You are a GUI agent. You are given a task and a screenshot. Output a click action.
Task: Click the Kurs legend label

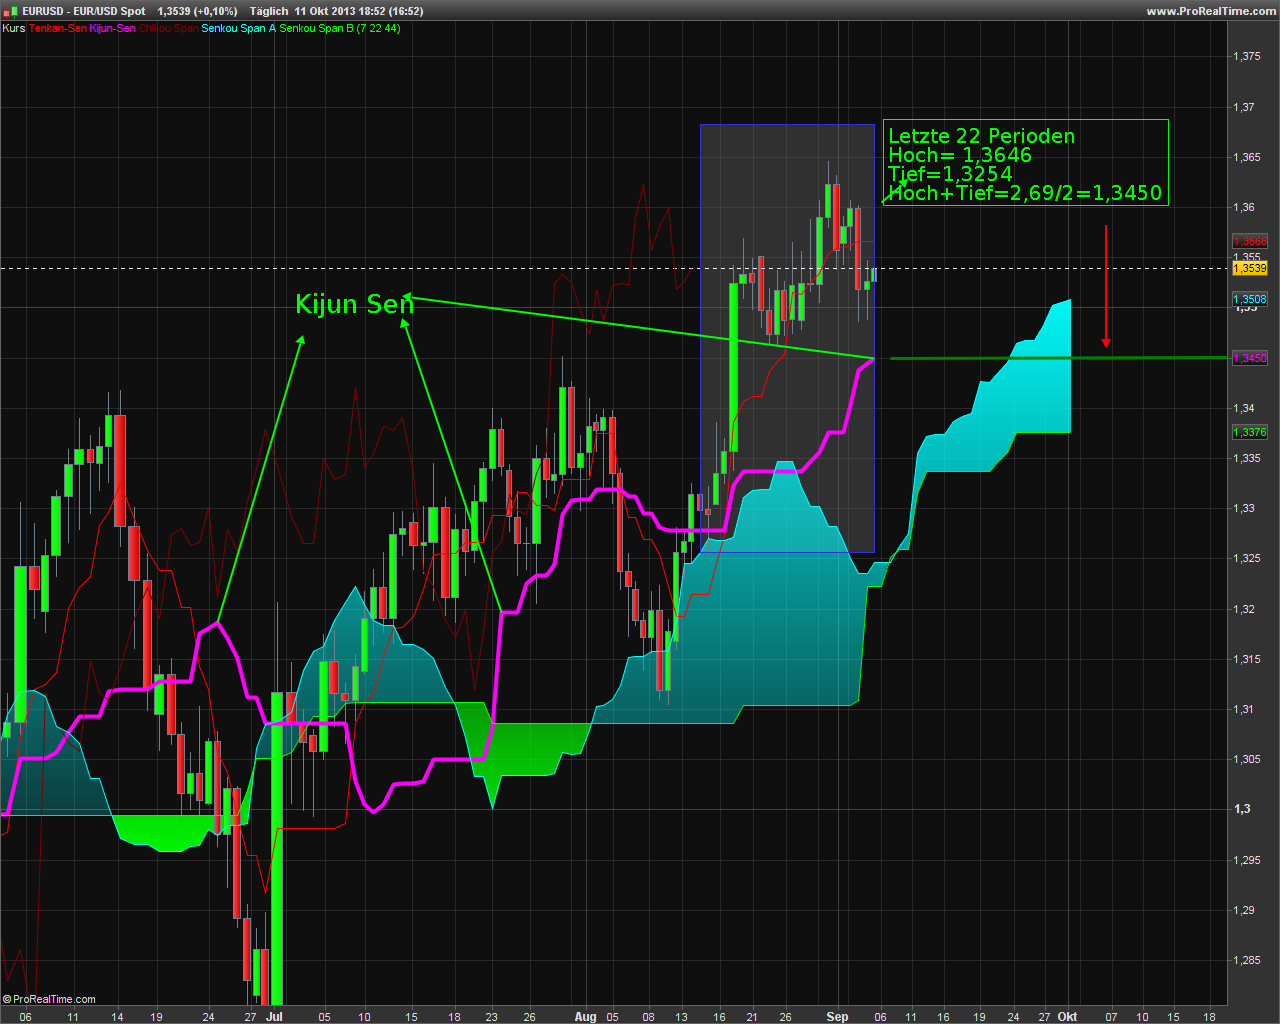tap(14, 28)
